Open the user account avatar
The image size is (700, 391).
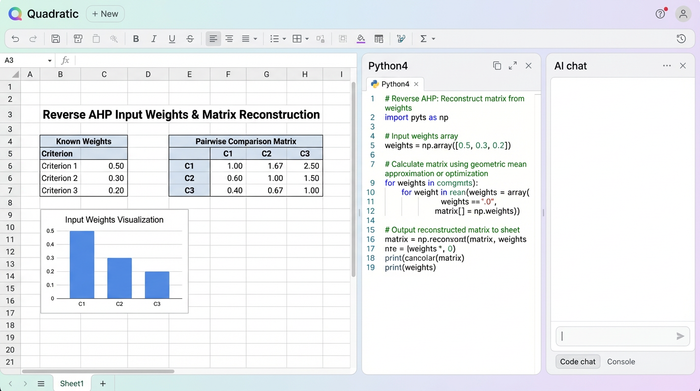pyautogui.click(x=683, y=14)
